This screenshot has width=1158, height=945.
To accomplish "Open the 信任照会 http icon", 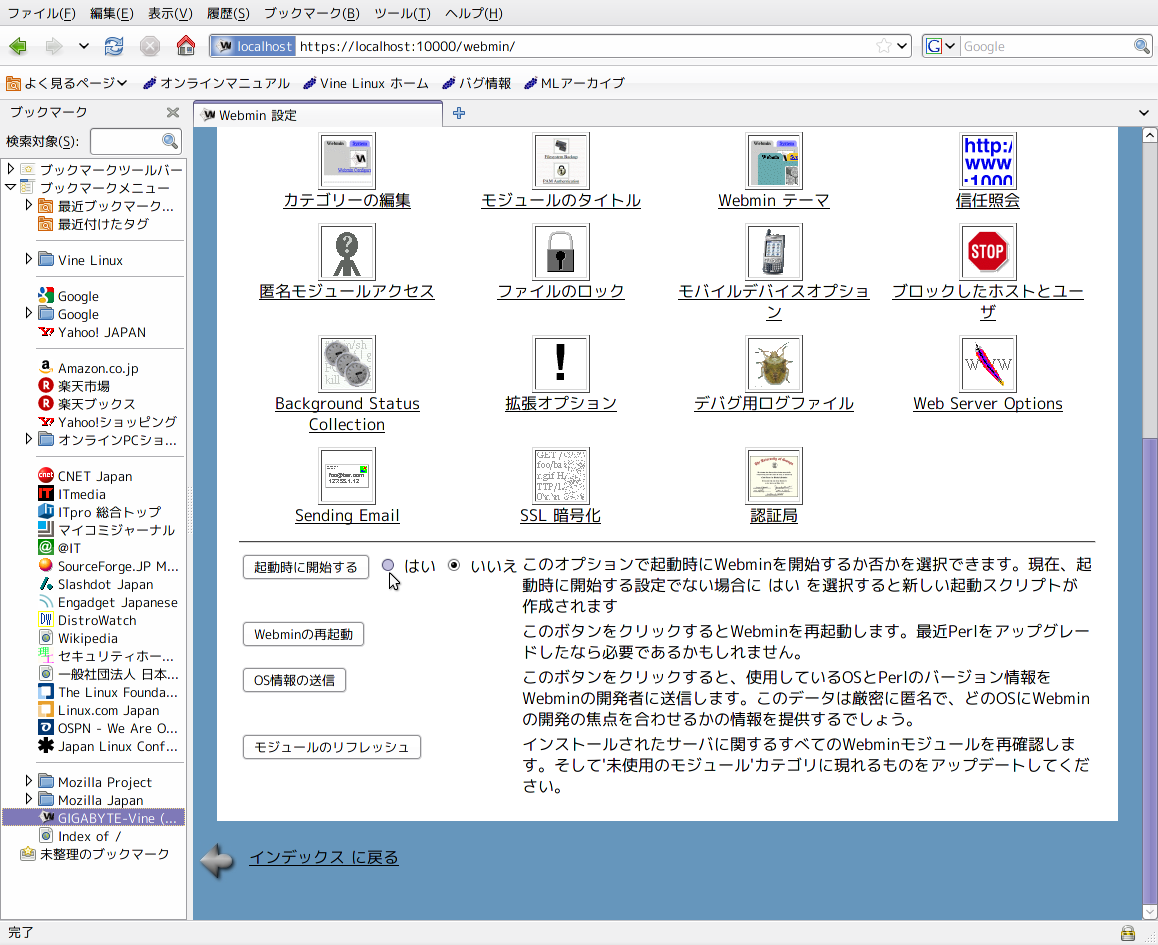I will pyautogui.click(x=987, y=161).
